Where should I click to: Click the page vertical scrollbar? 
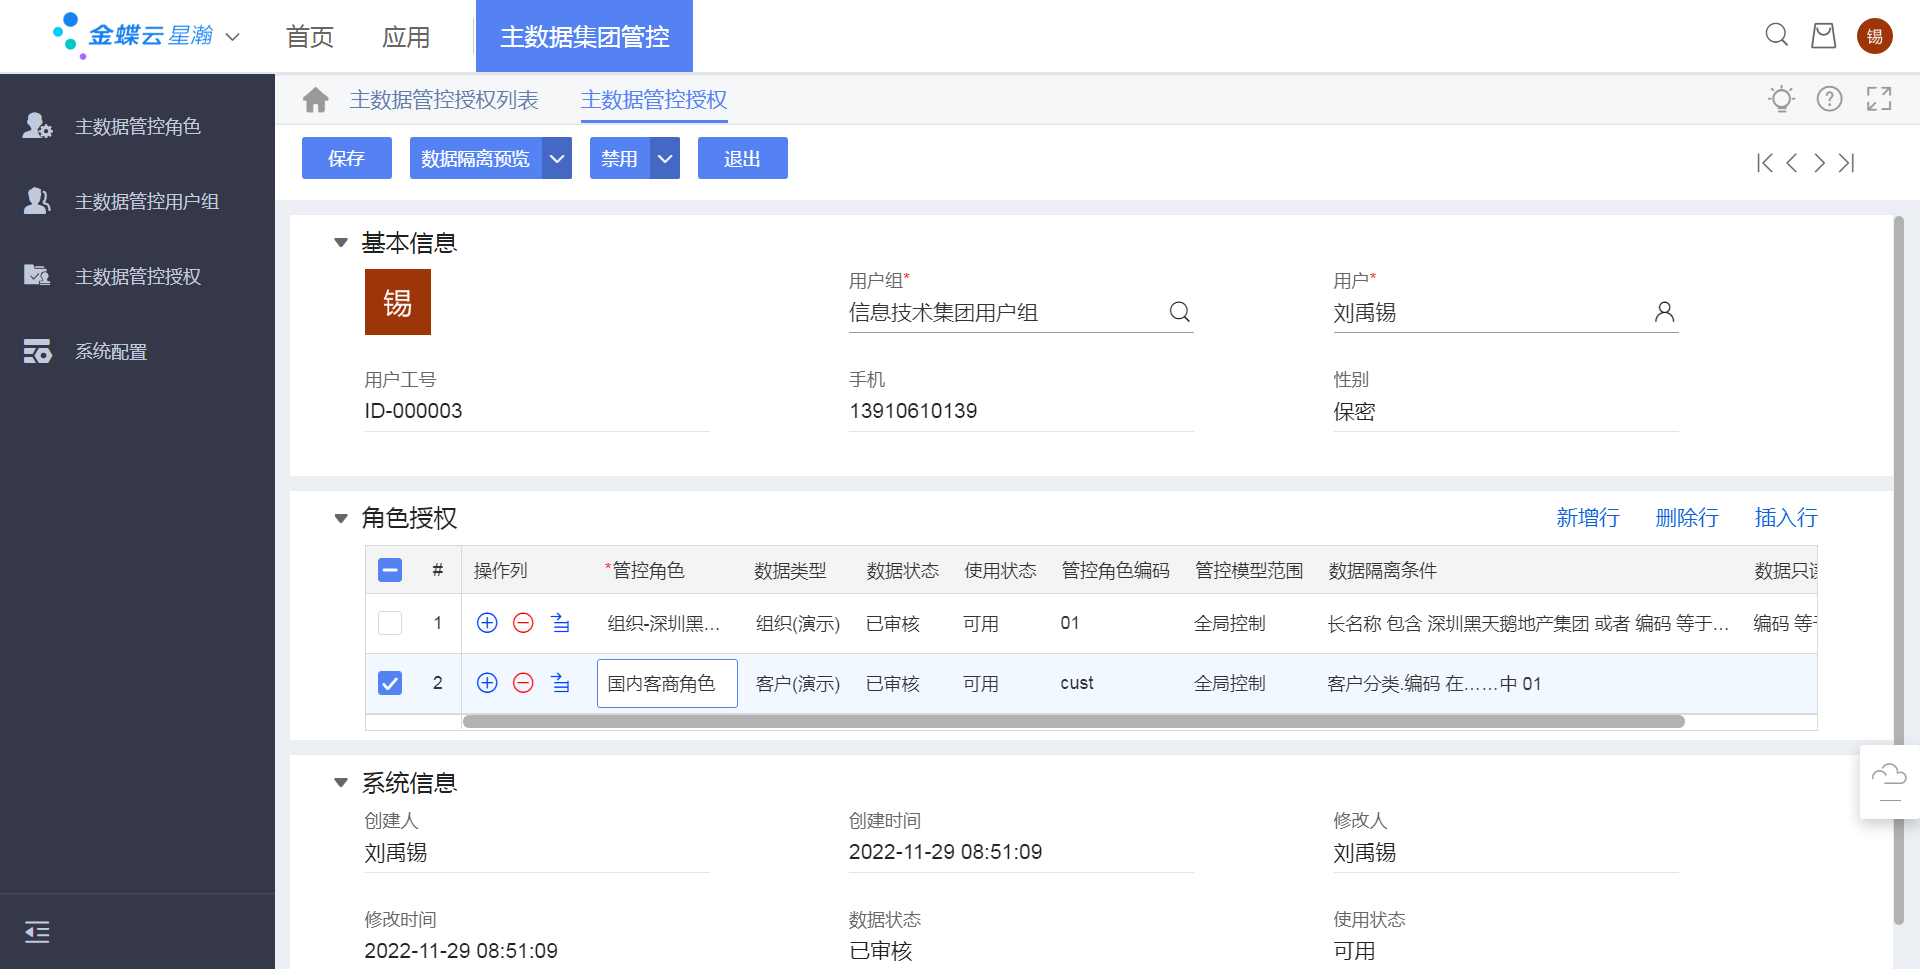1898,570
